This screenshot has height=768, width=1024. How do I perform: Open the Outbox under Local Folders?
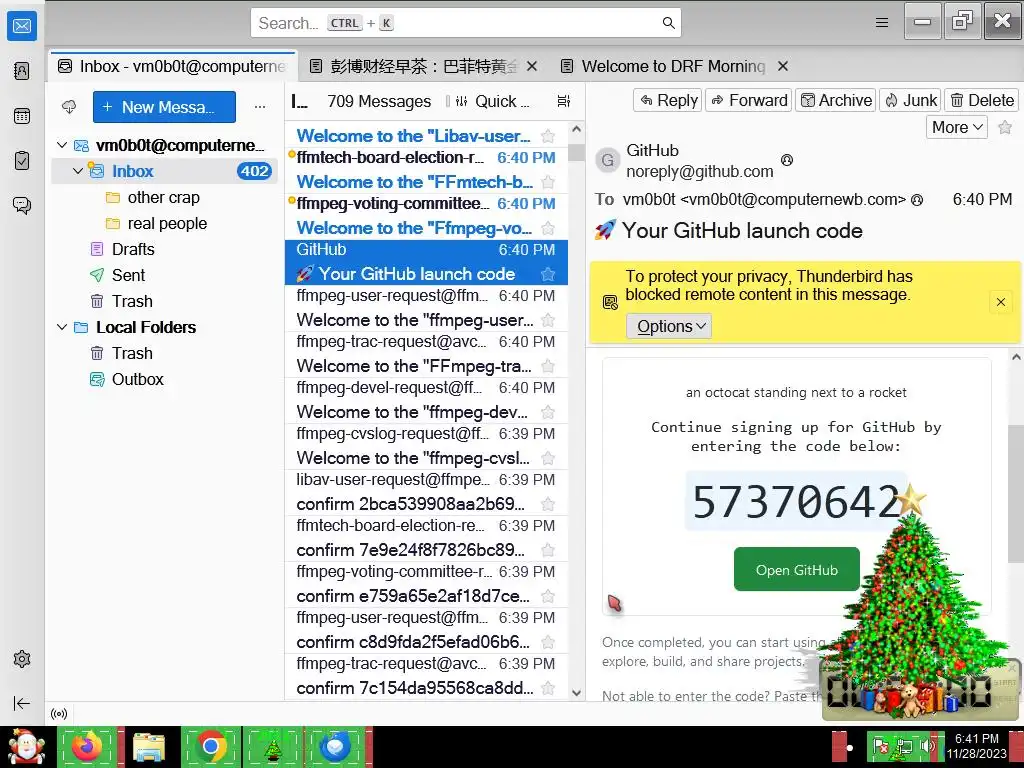164,379
